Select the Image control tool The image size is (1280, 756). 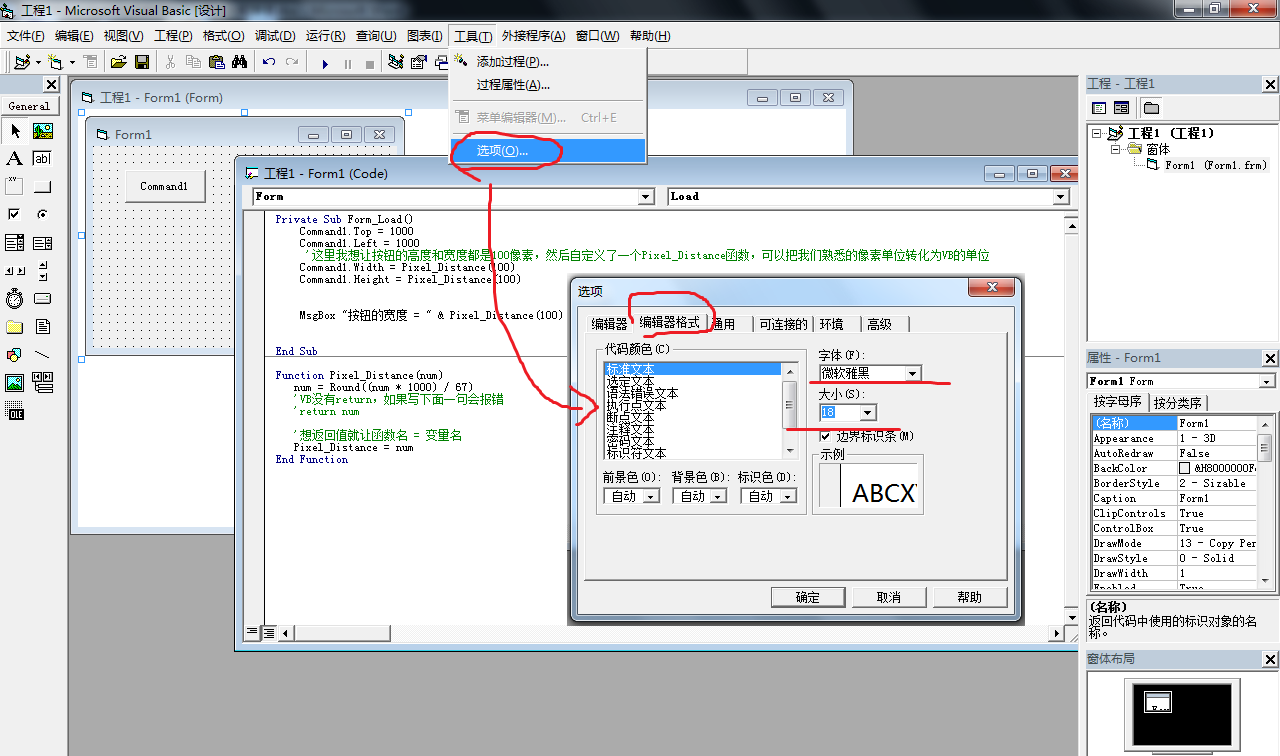coord(15,383)
